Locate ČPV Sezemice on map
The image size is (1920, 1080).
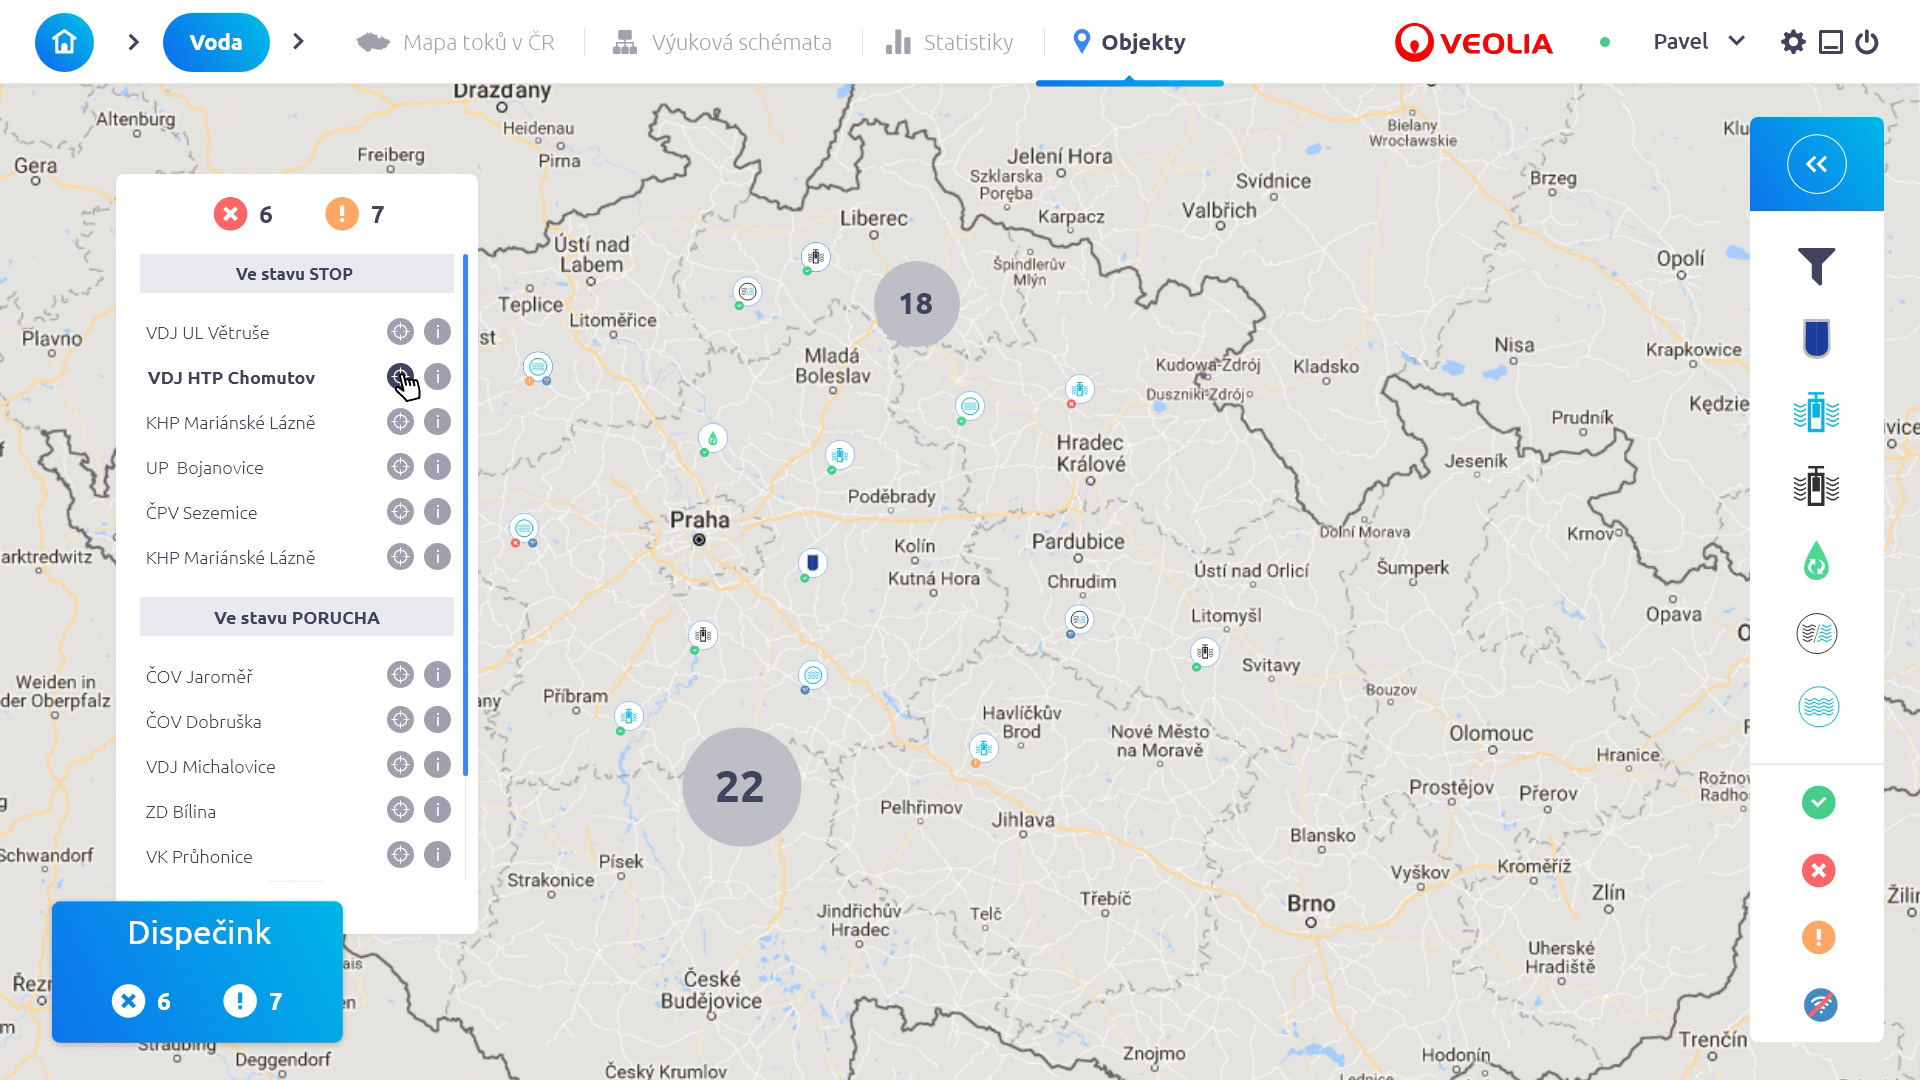(400, 511)
